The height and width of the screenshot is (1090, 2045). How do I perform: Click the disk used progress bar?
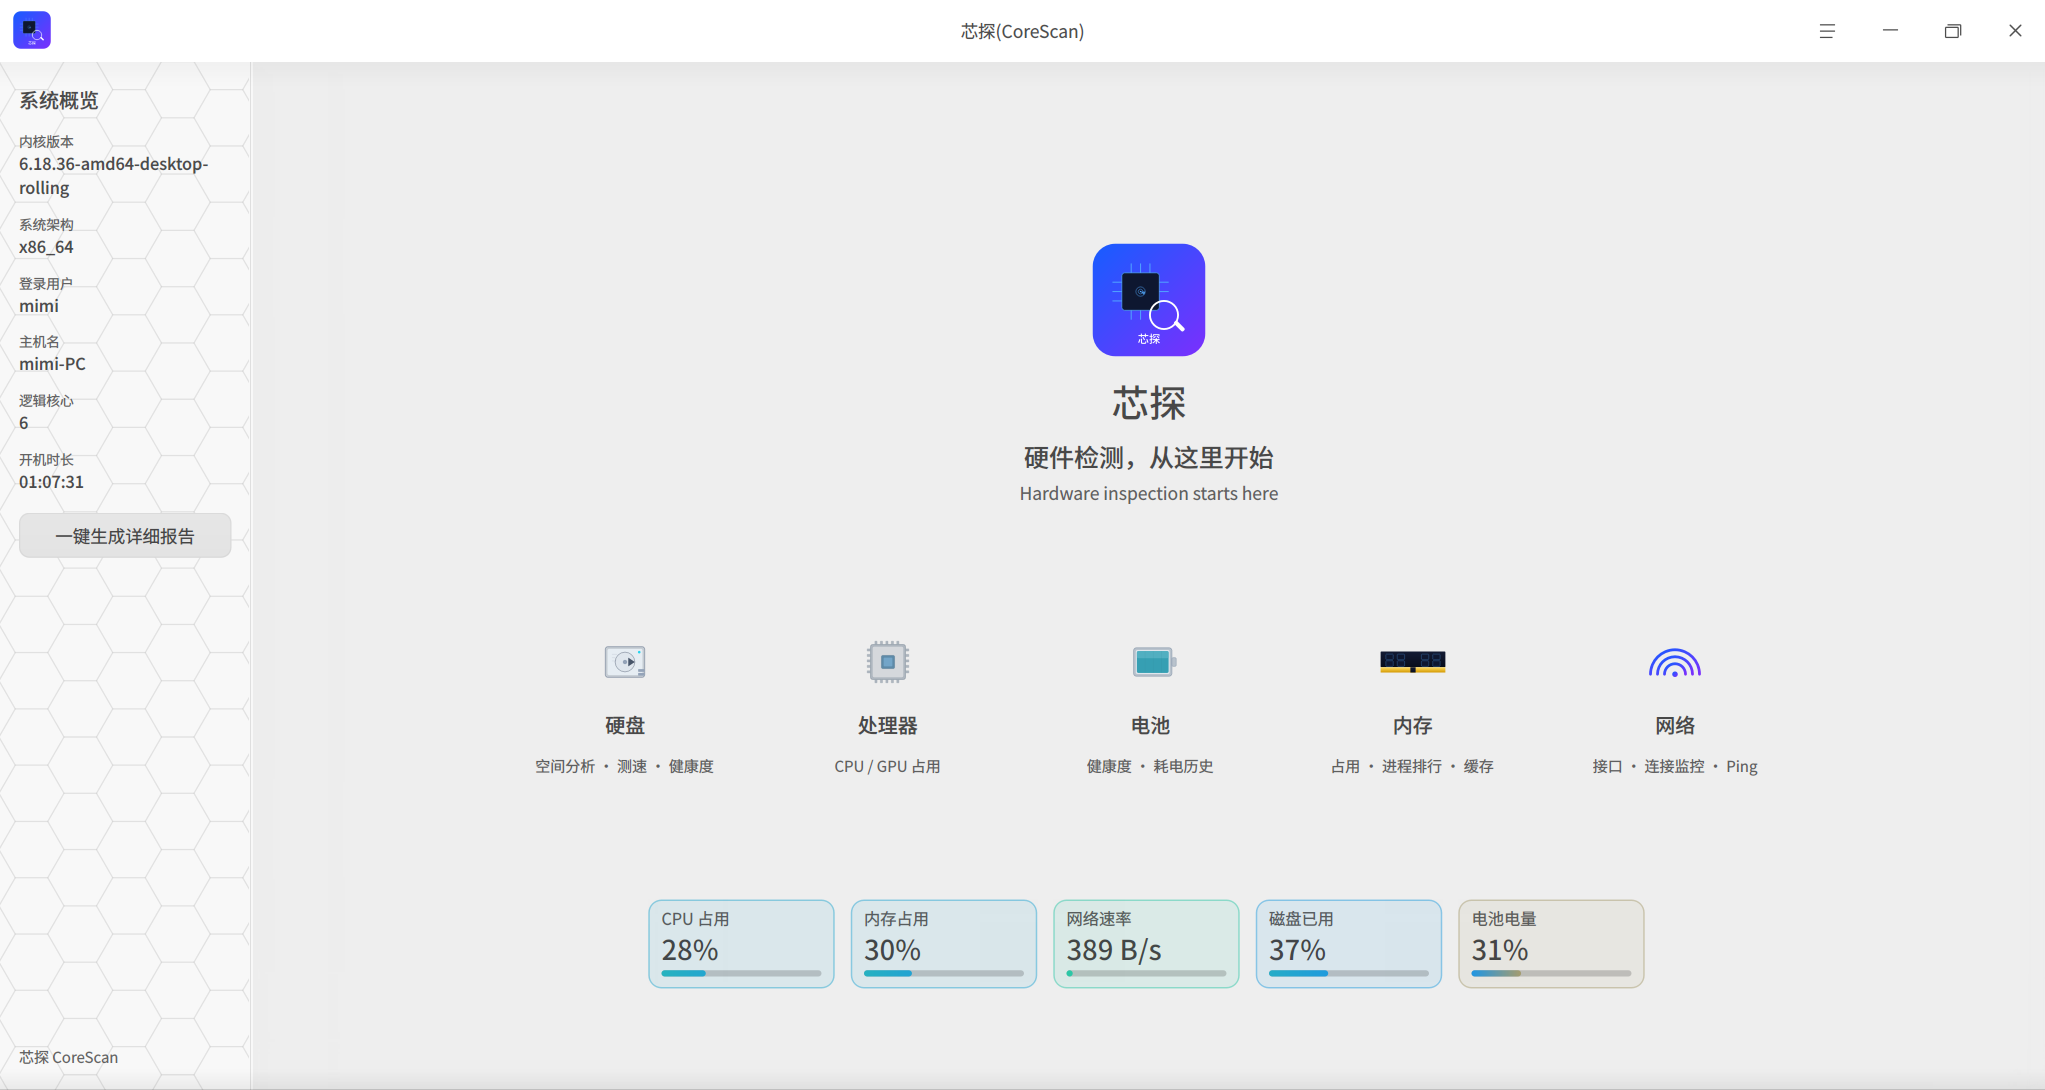click(1349, 973)
